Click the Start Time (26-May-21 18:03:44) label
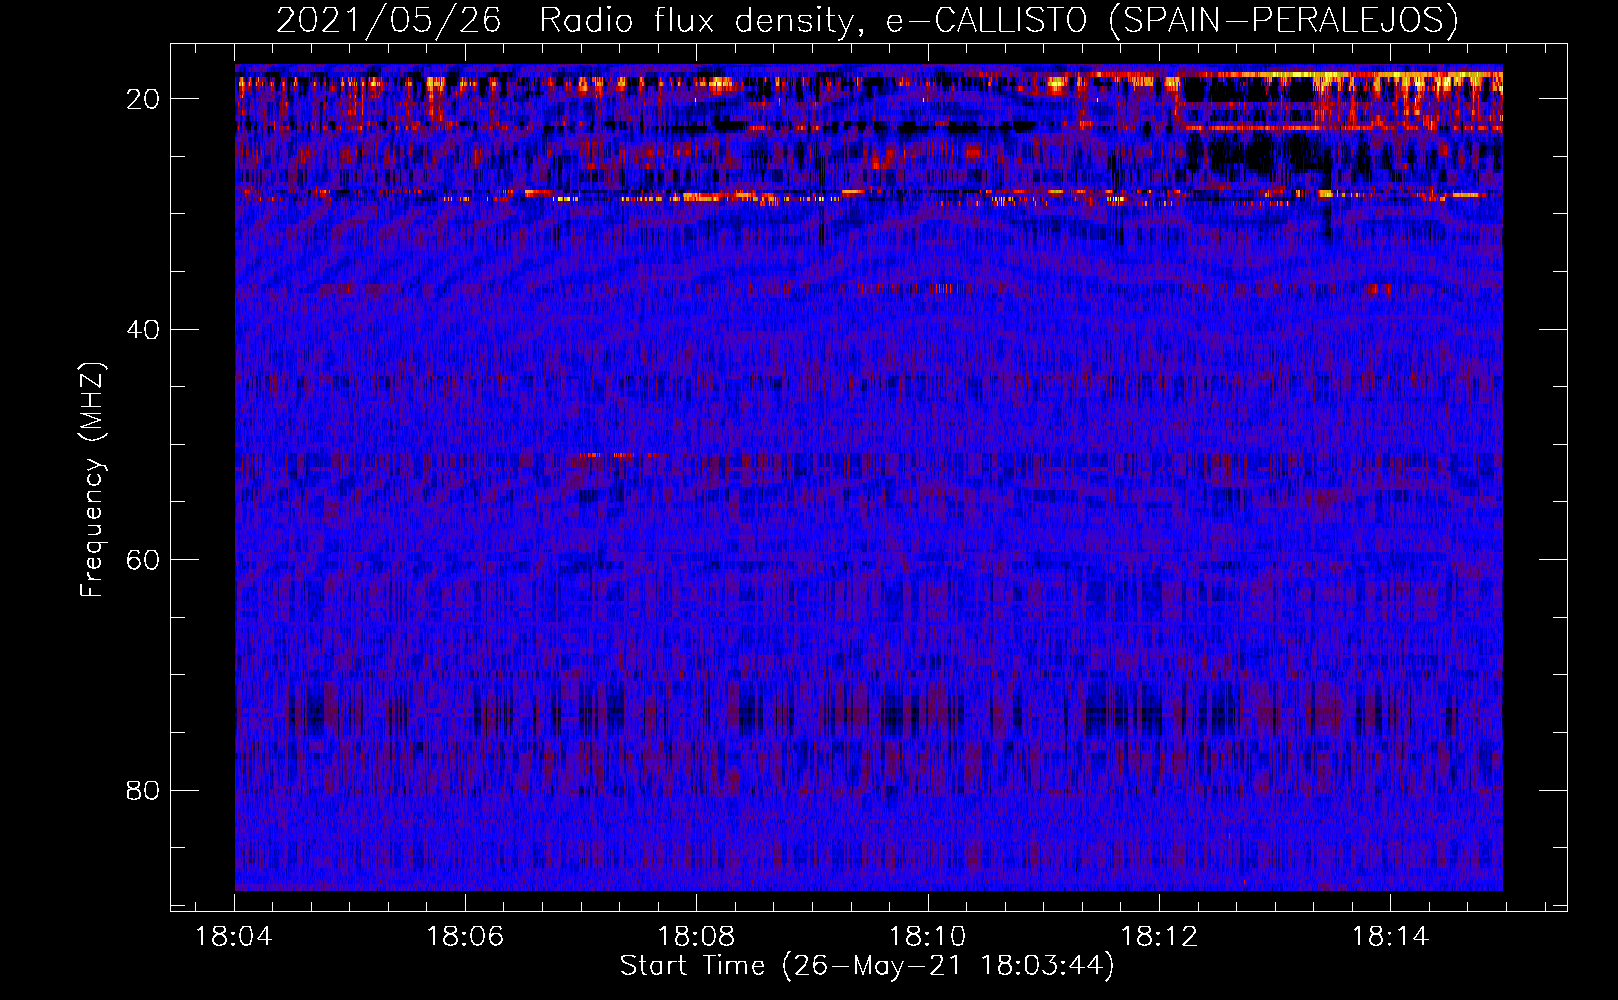Image resolution: width=1618 pixels, height=1000 pixels. click(x=867, y=966)
